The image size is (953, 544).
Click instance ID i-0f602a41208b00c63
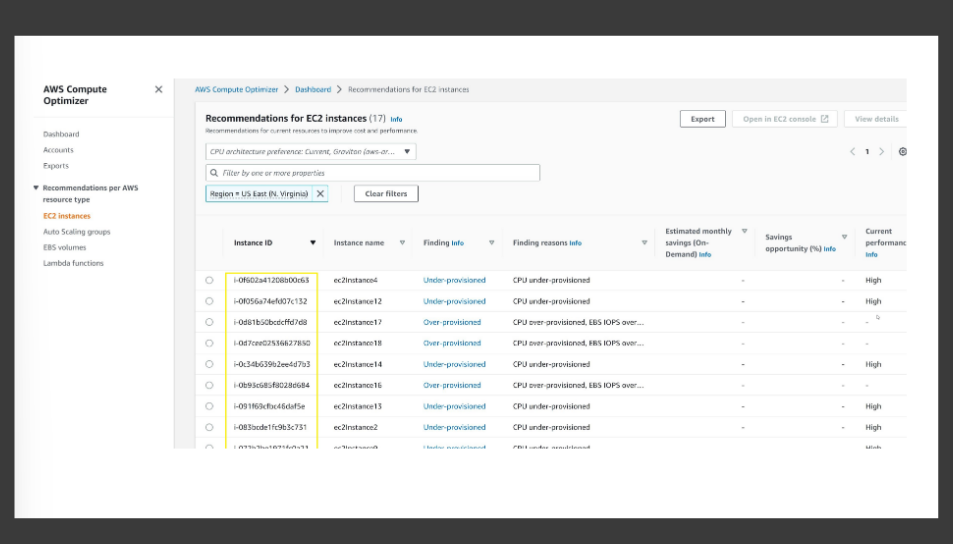pos(271,280)
